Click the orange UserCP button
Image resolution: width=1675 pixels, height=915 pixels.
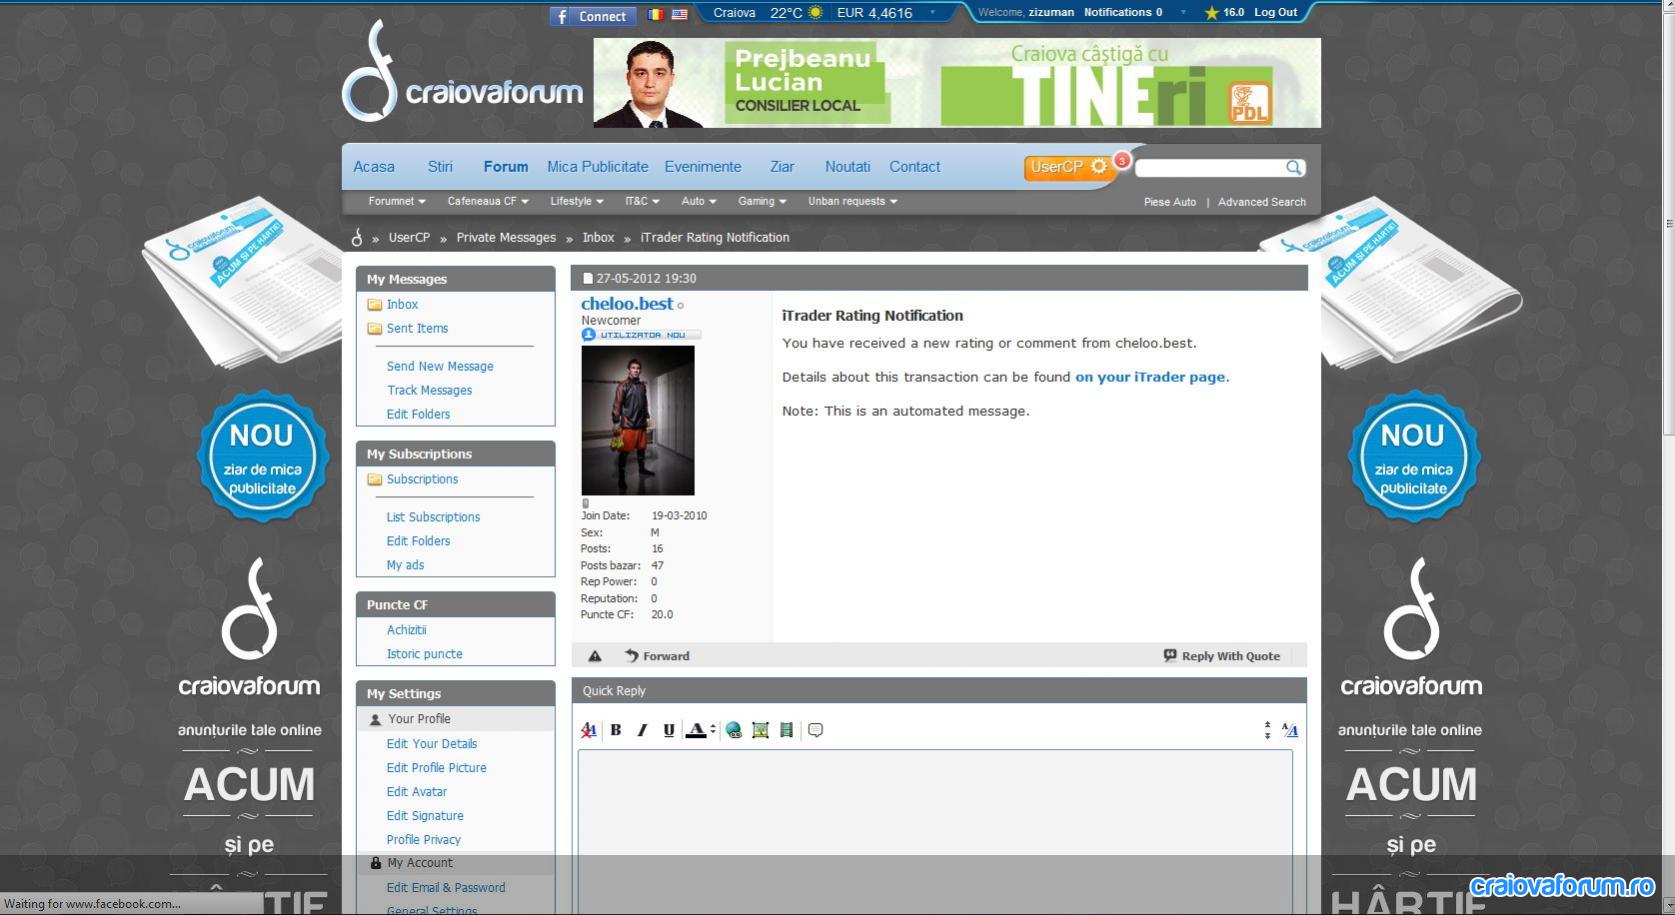pyautogui.click(x=1069, y=167)
